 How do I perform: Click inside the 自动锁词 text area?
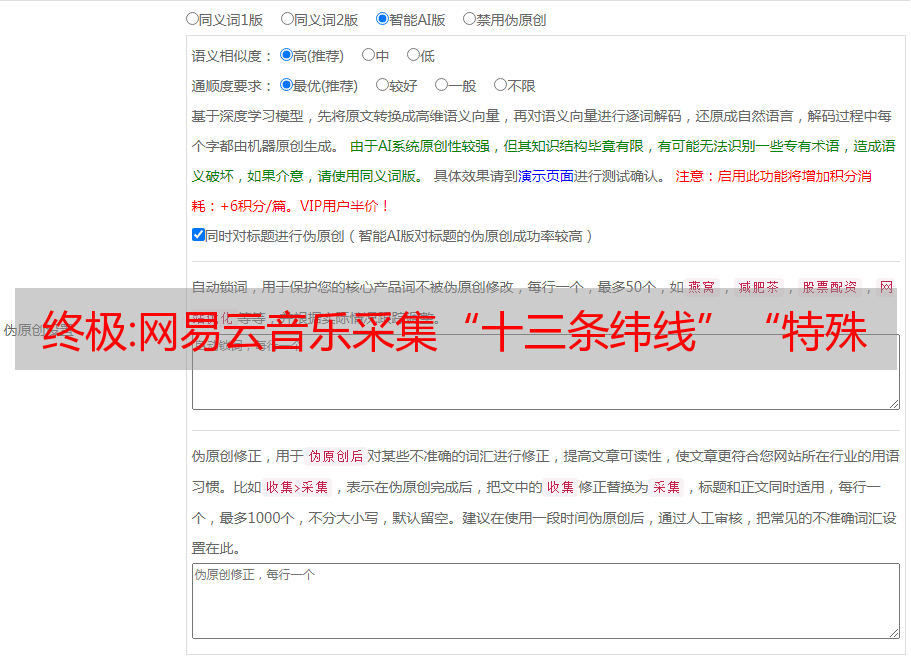click(545, 385)
